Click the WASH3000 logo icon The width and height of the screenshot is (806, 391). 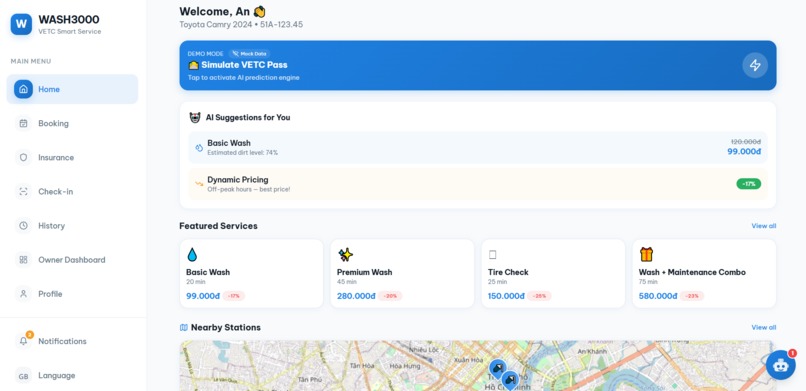pos(21,24)
